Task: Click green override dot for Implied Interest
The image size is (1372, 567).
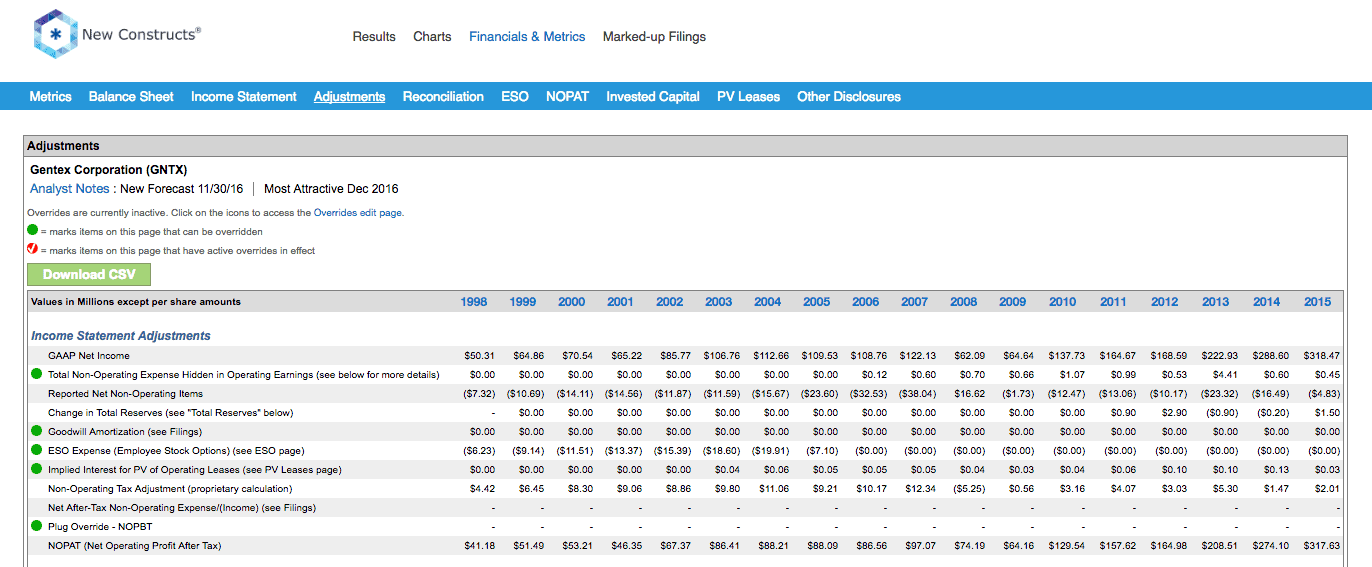Action: click(x=37, y=470)
